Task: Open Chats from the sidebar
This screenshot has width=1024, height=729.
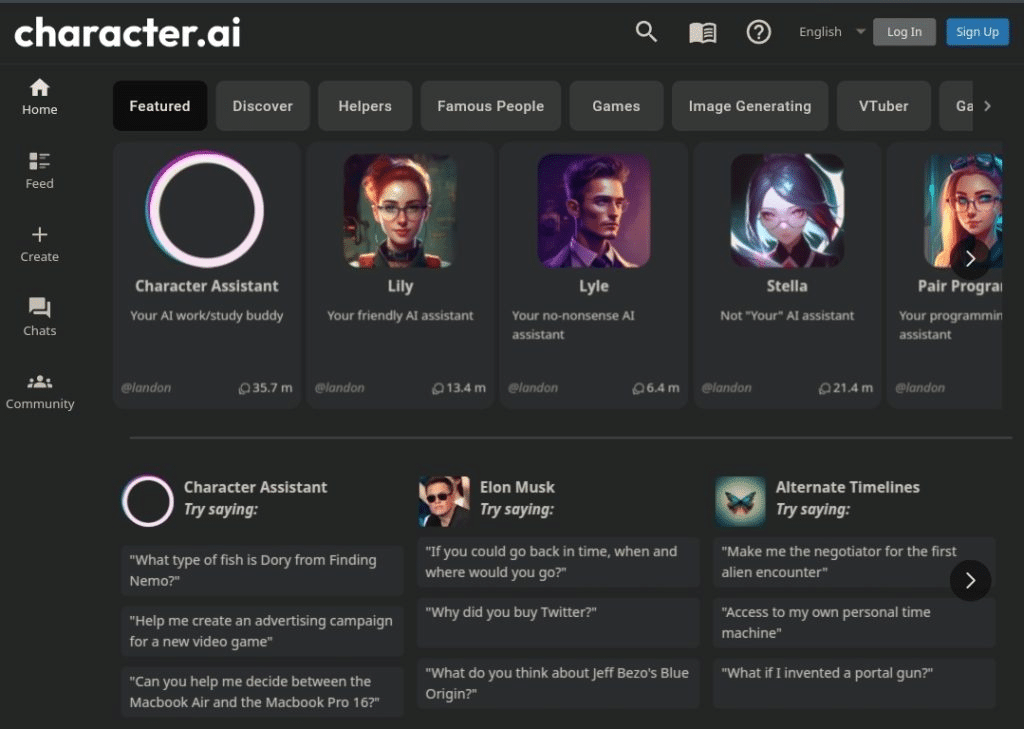Action: click(40, 317)
